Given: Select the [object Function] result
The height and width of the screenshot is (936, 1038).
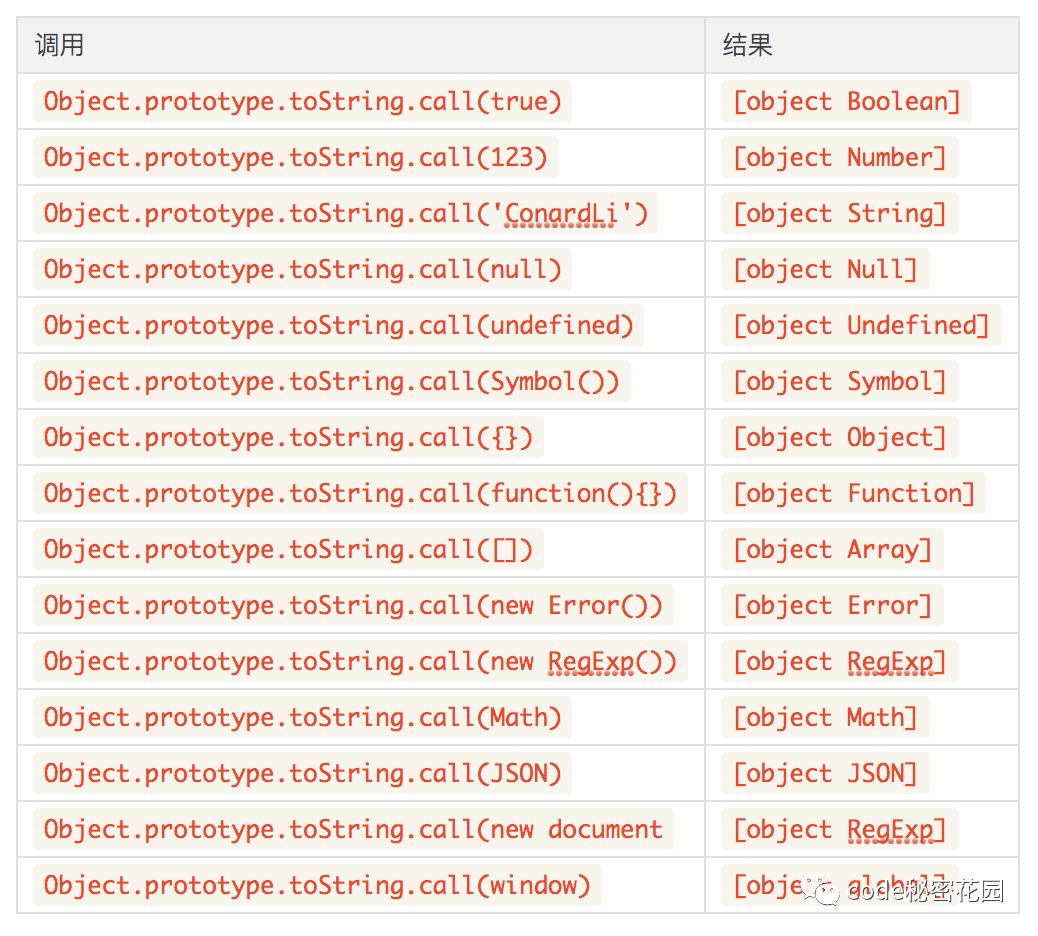Looking at the screenshot, I should point(854,493).
